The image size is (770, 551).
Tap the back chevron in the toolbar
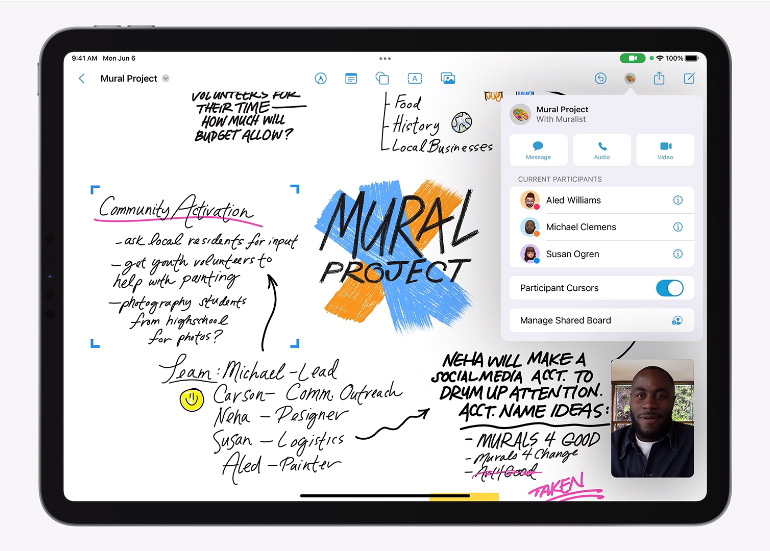(x=82, y=78)
